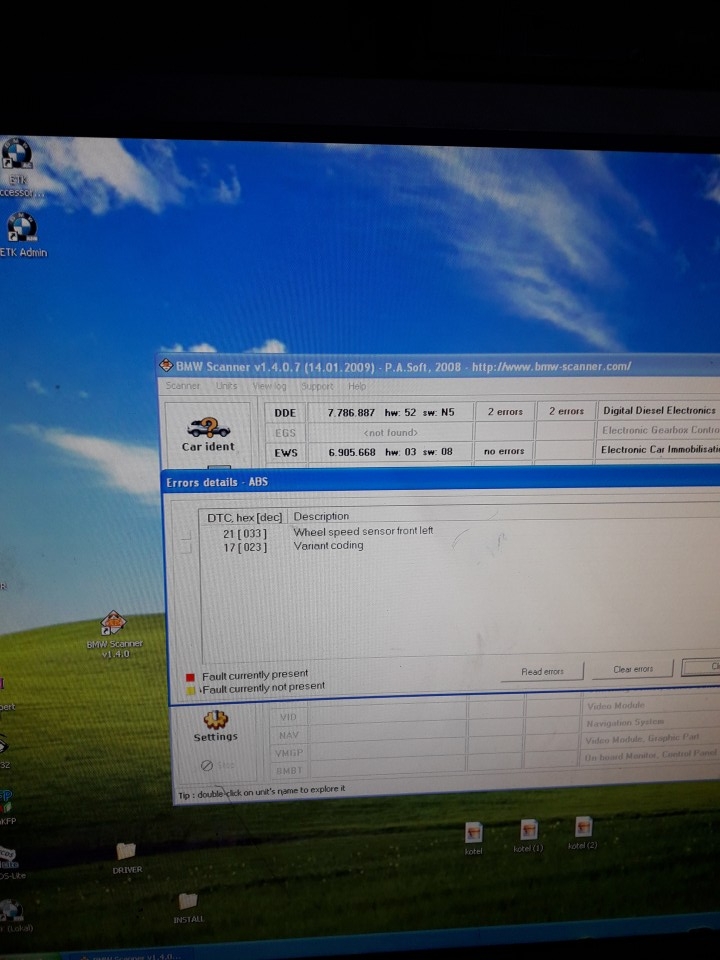Open the Scanner menu
720x960 pixels.
pos(182,386)
